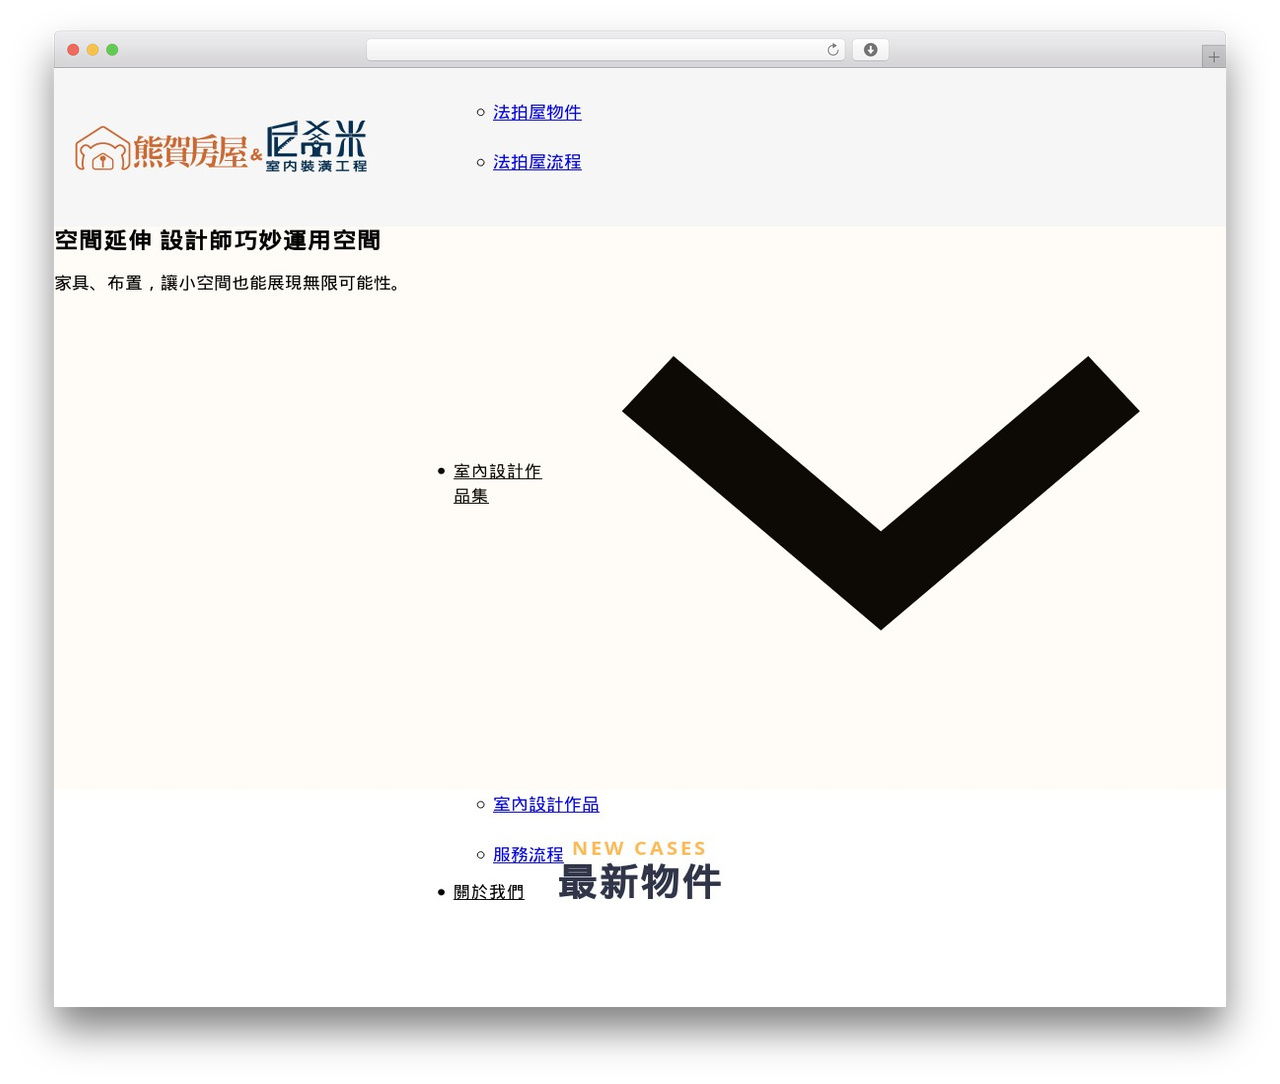The width and height of the screenshot is (1280, 1084).
Task: Click the browser address bar
Action: 606,50
